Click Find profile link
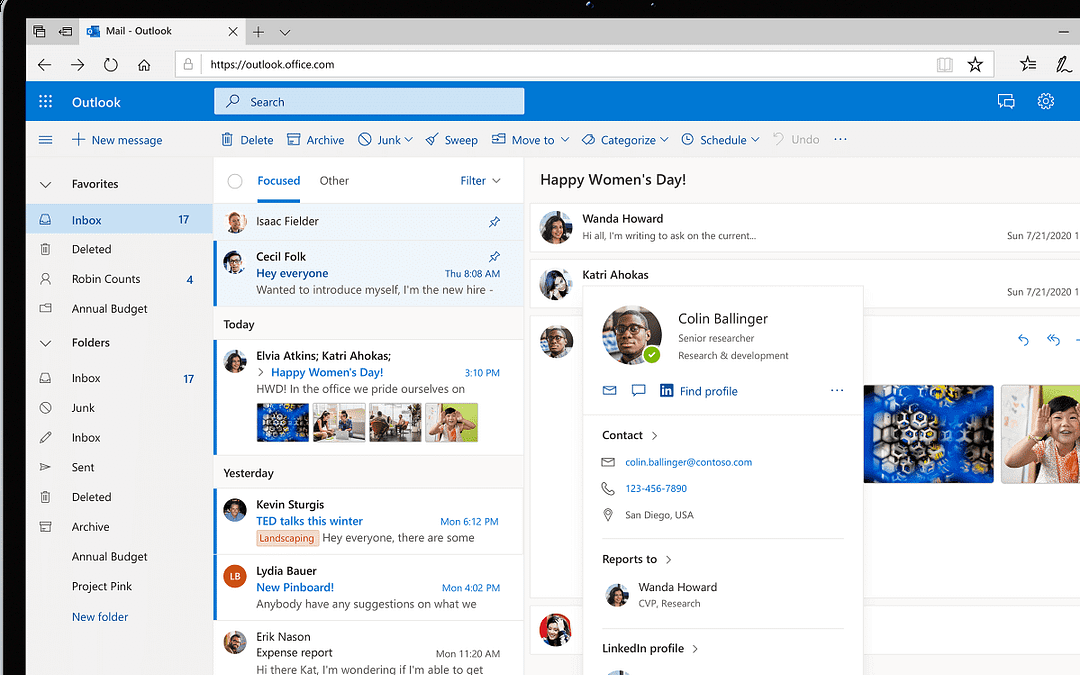This screenshot has height=675, width=1080. (708, 391)
